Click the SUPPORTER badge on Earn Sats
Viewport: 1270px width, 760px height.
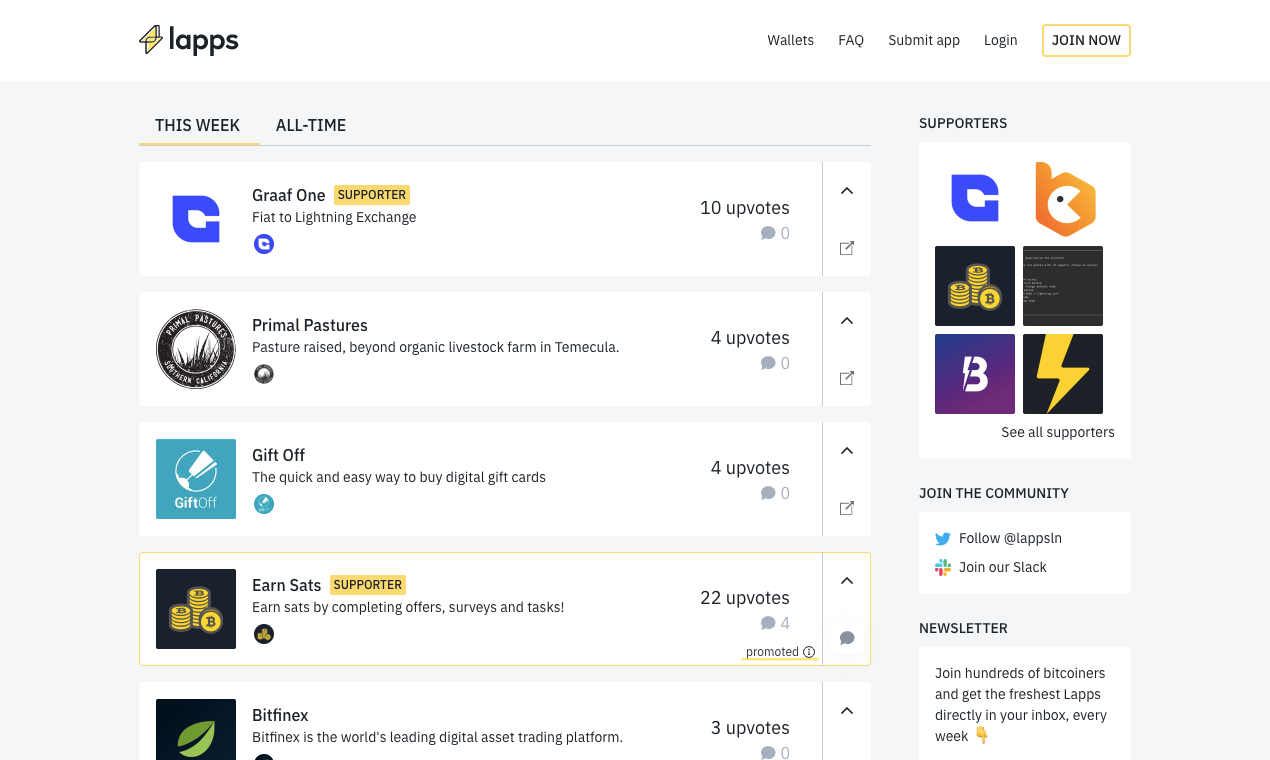tap(368, 585)
